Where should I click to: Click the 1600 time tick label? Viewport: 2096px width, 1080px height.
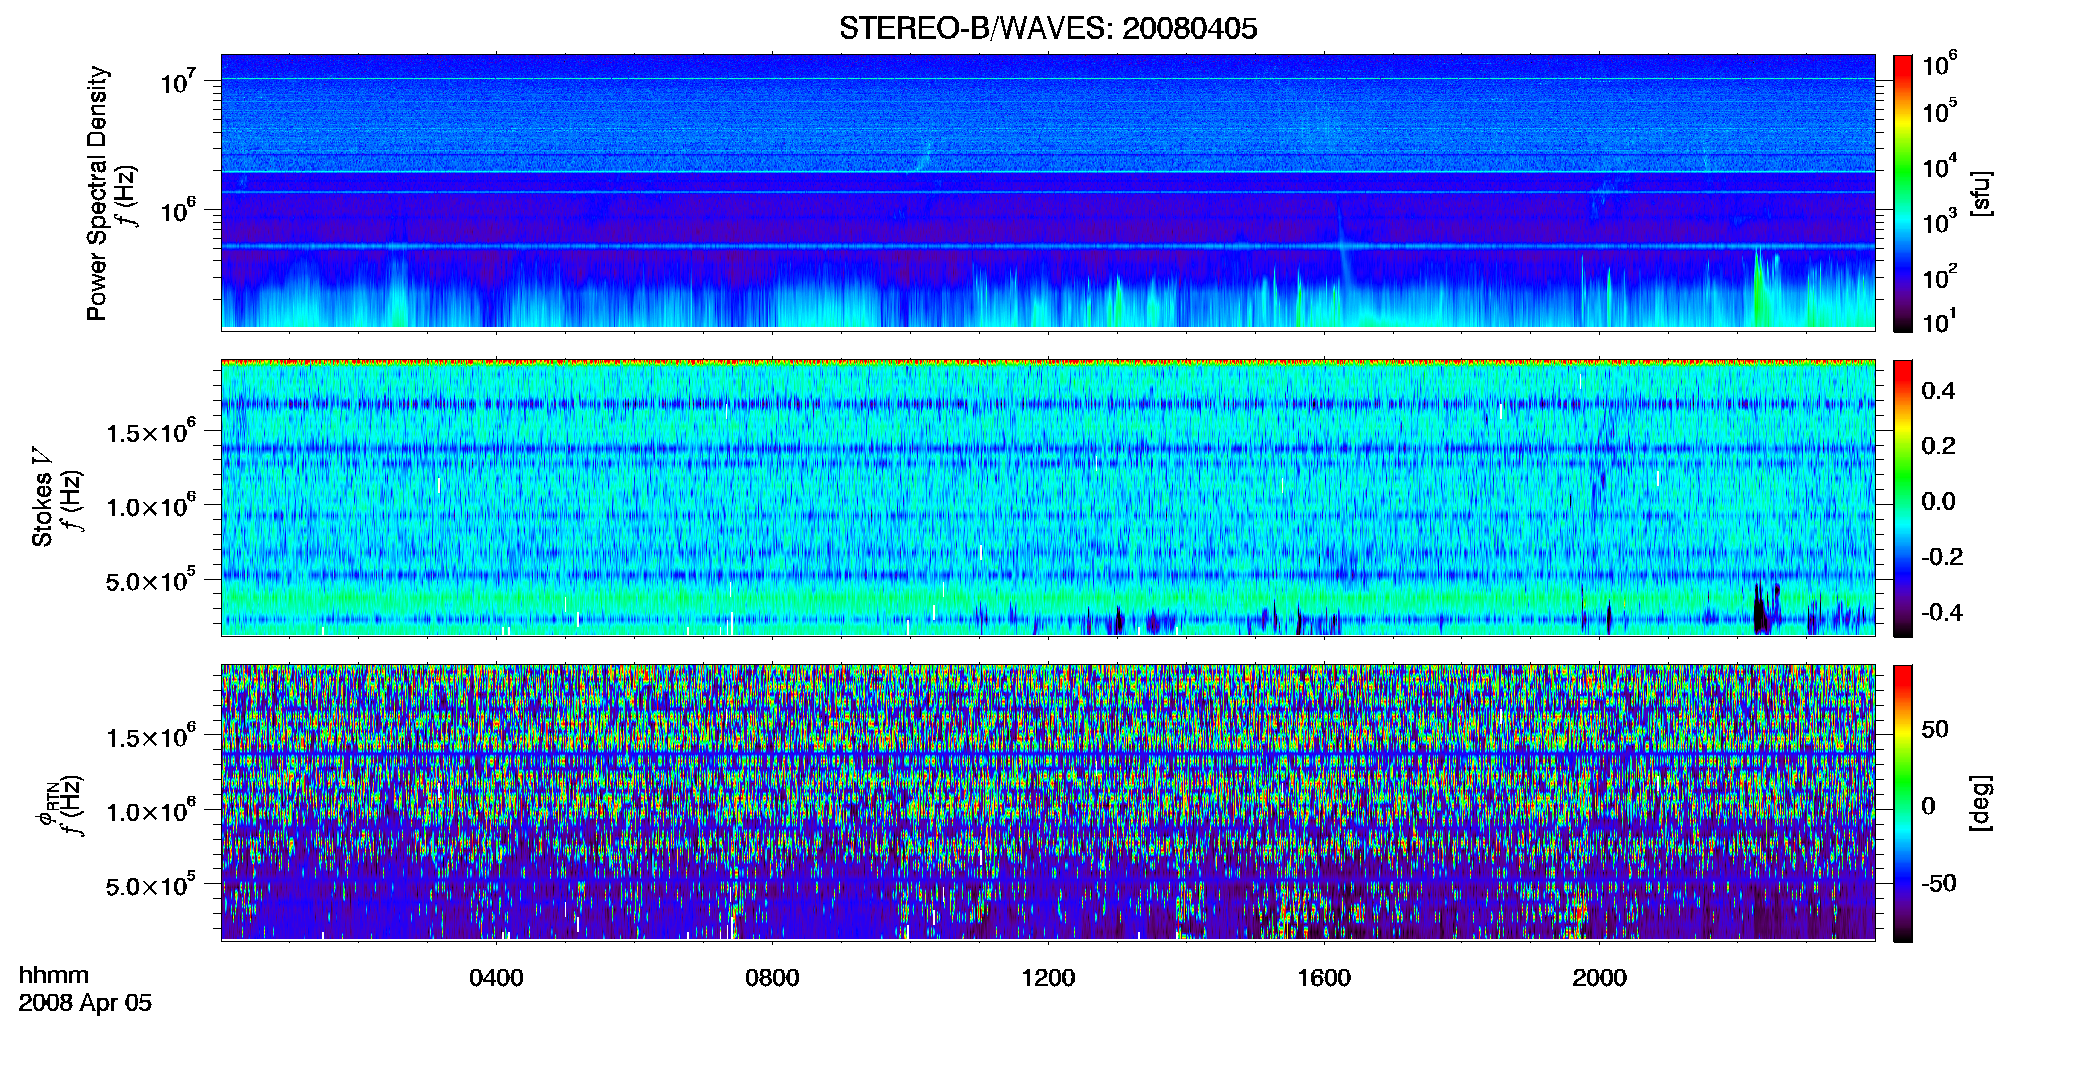click(x=1324, y=977)
